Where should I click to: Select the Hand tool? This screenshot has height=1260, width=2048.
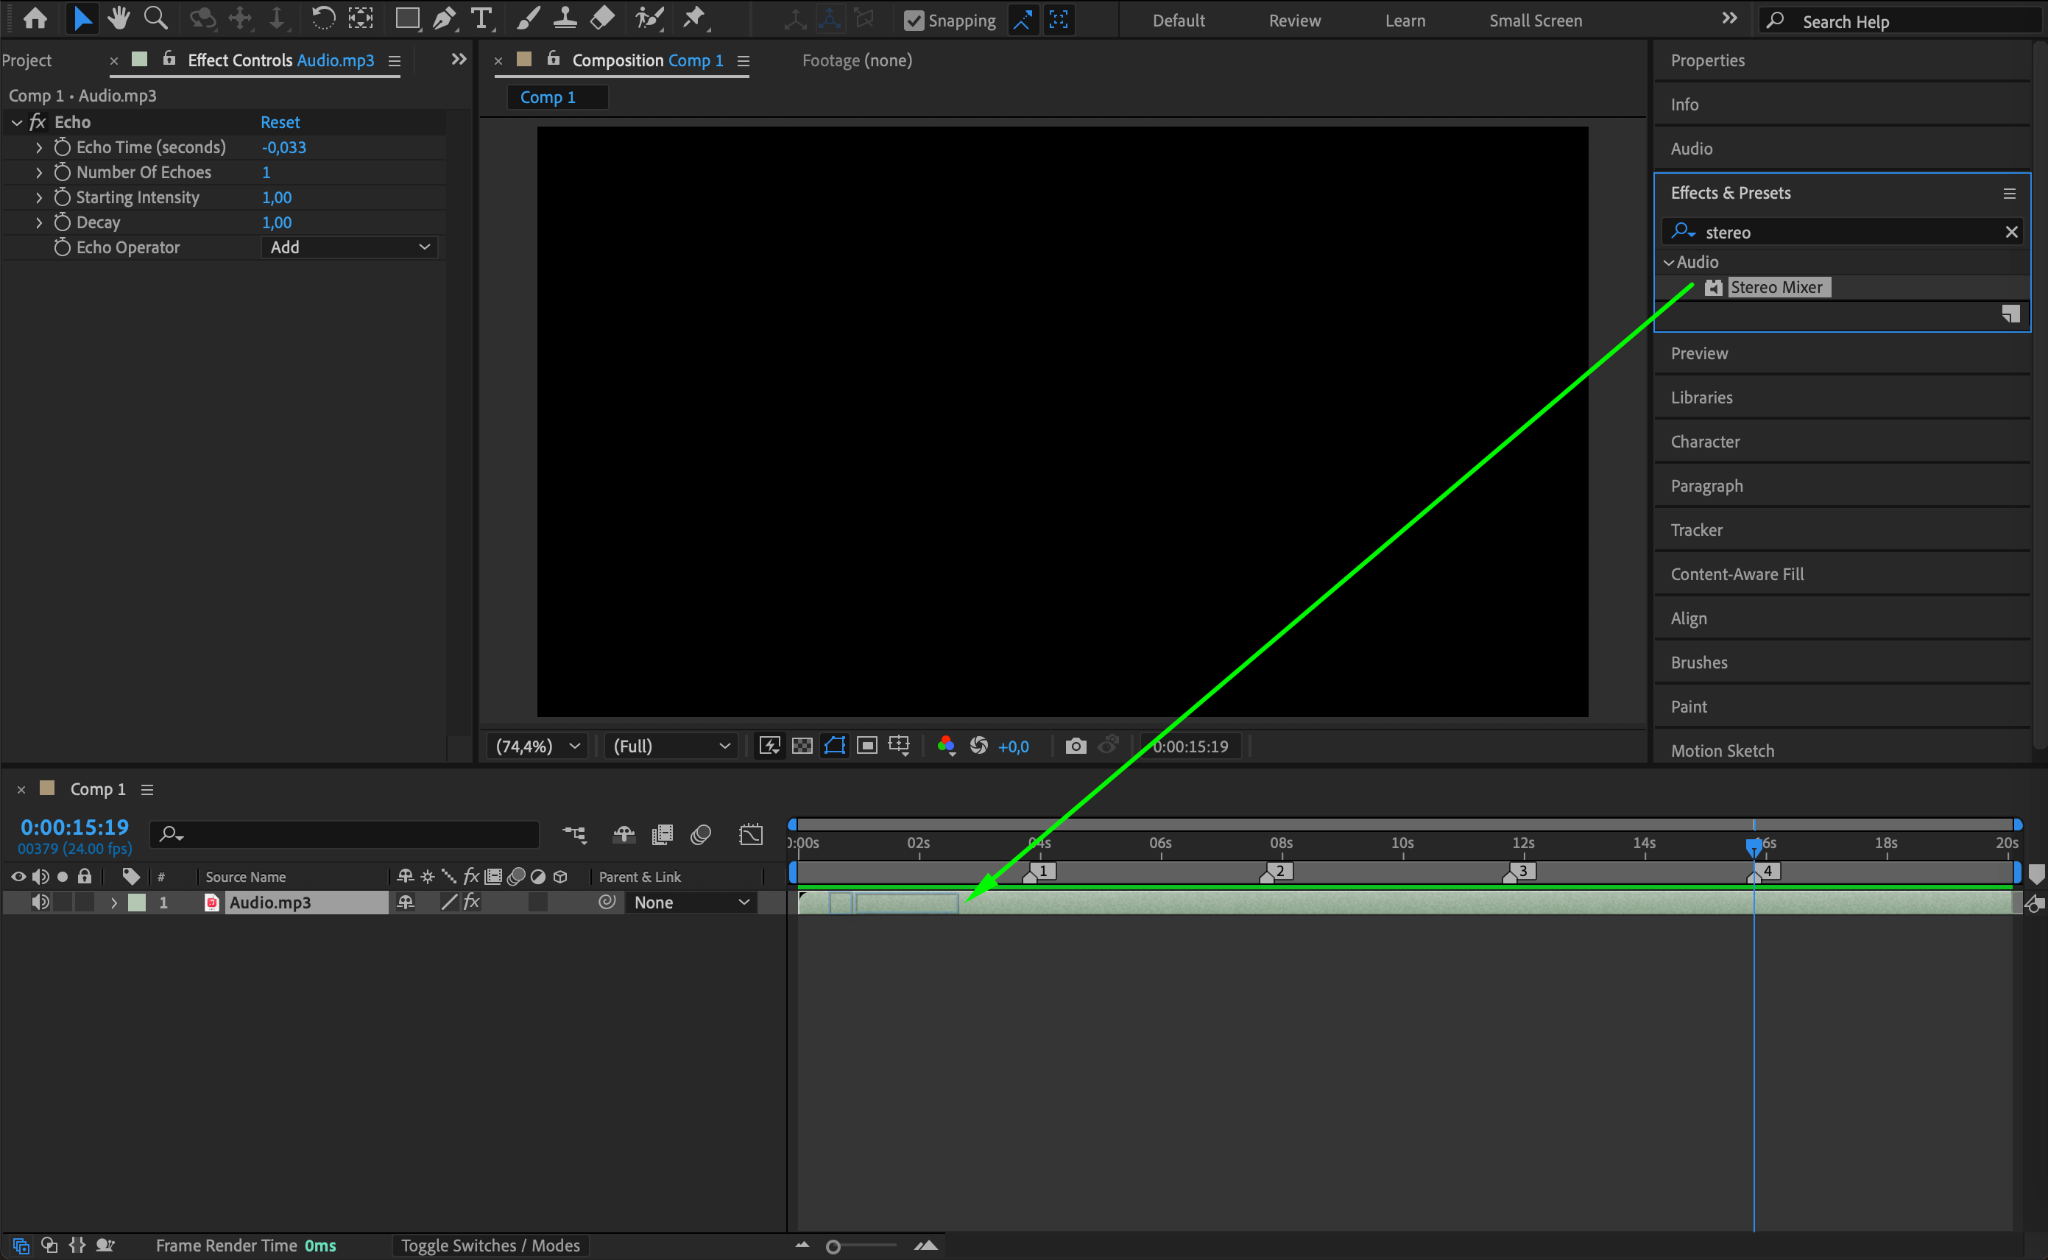(119, 18)
